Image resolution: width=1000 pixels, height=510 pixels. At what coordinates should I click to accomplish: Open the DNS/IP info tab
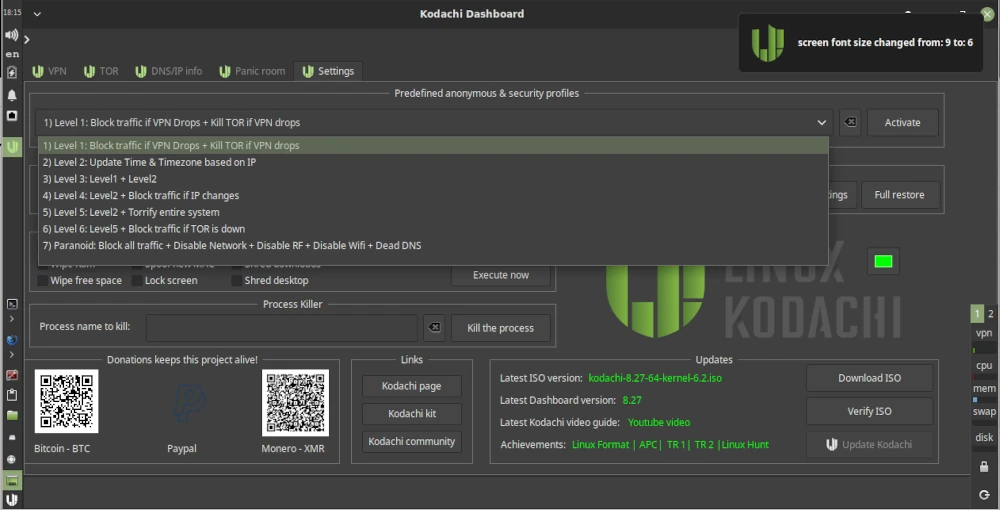tap(169, 71)
